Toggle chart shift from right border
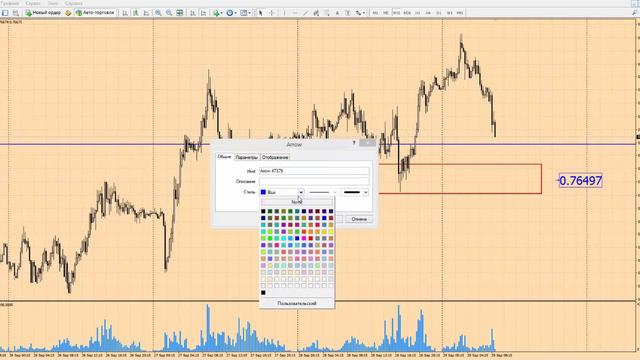Viewport: 640px width, 360px height. [203, 13]
